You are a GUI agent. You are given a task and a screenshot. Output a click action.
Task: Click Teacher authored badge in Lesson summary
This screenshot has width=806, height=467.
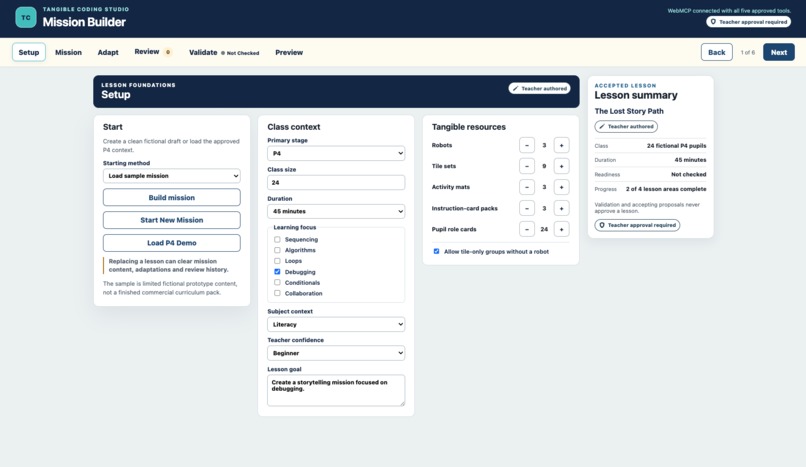tap(626, 126)
